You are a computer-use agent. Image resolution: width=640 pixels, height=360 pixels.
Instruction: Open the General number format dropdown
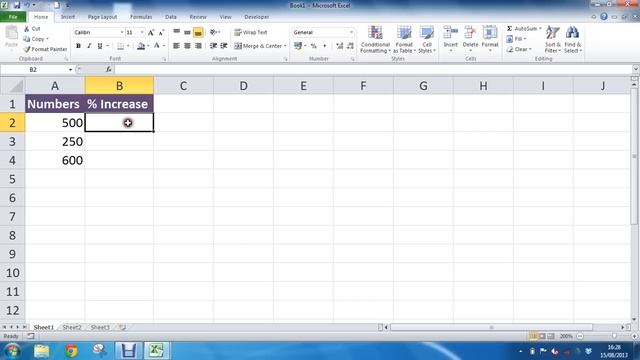[351, 32]
